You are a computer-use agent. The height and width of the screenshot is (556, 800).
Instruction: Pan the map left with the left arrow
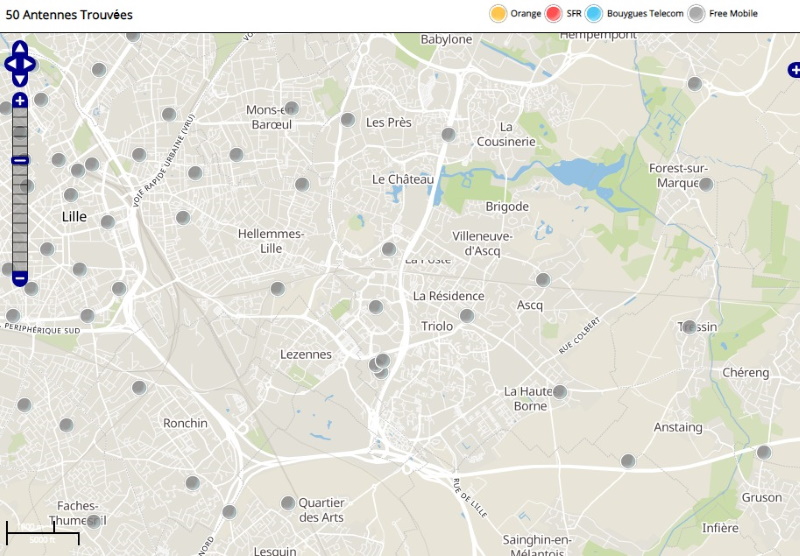coord(10,64)
